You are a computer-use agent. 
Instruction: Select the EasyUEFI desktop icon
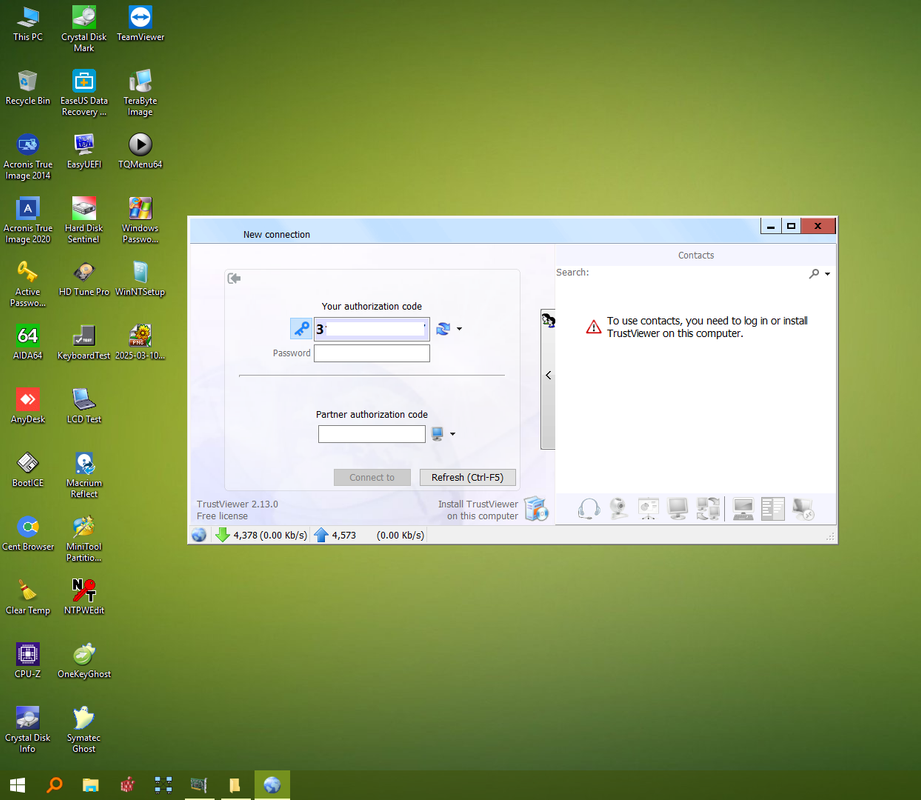coord(84,151)
